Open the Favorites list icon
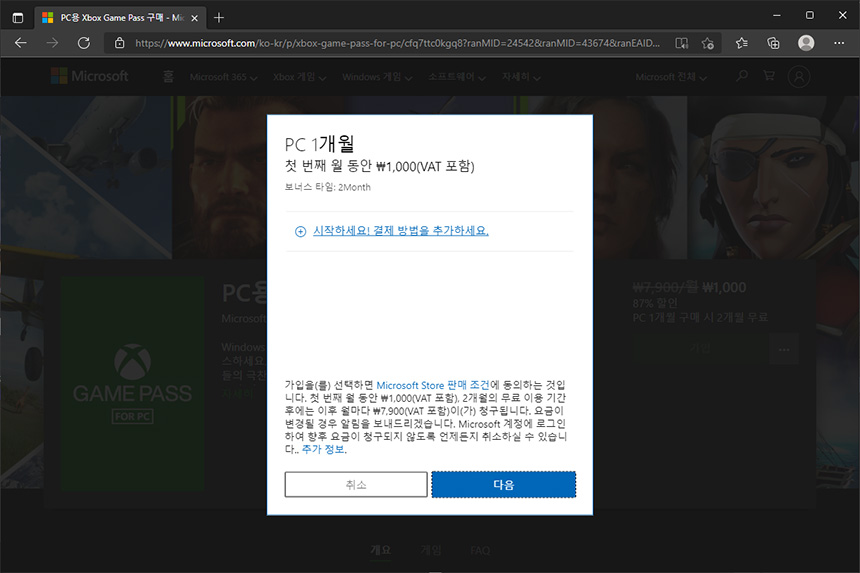 pyautogui.click(x=742, y=43)
